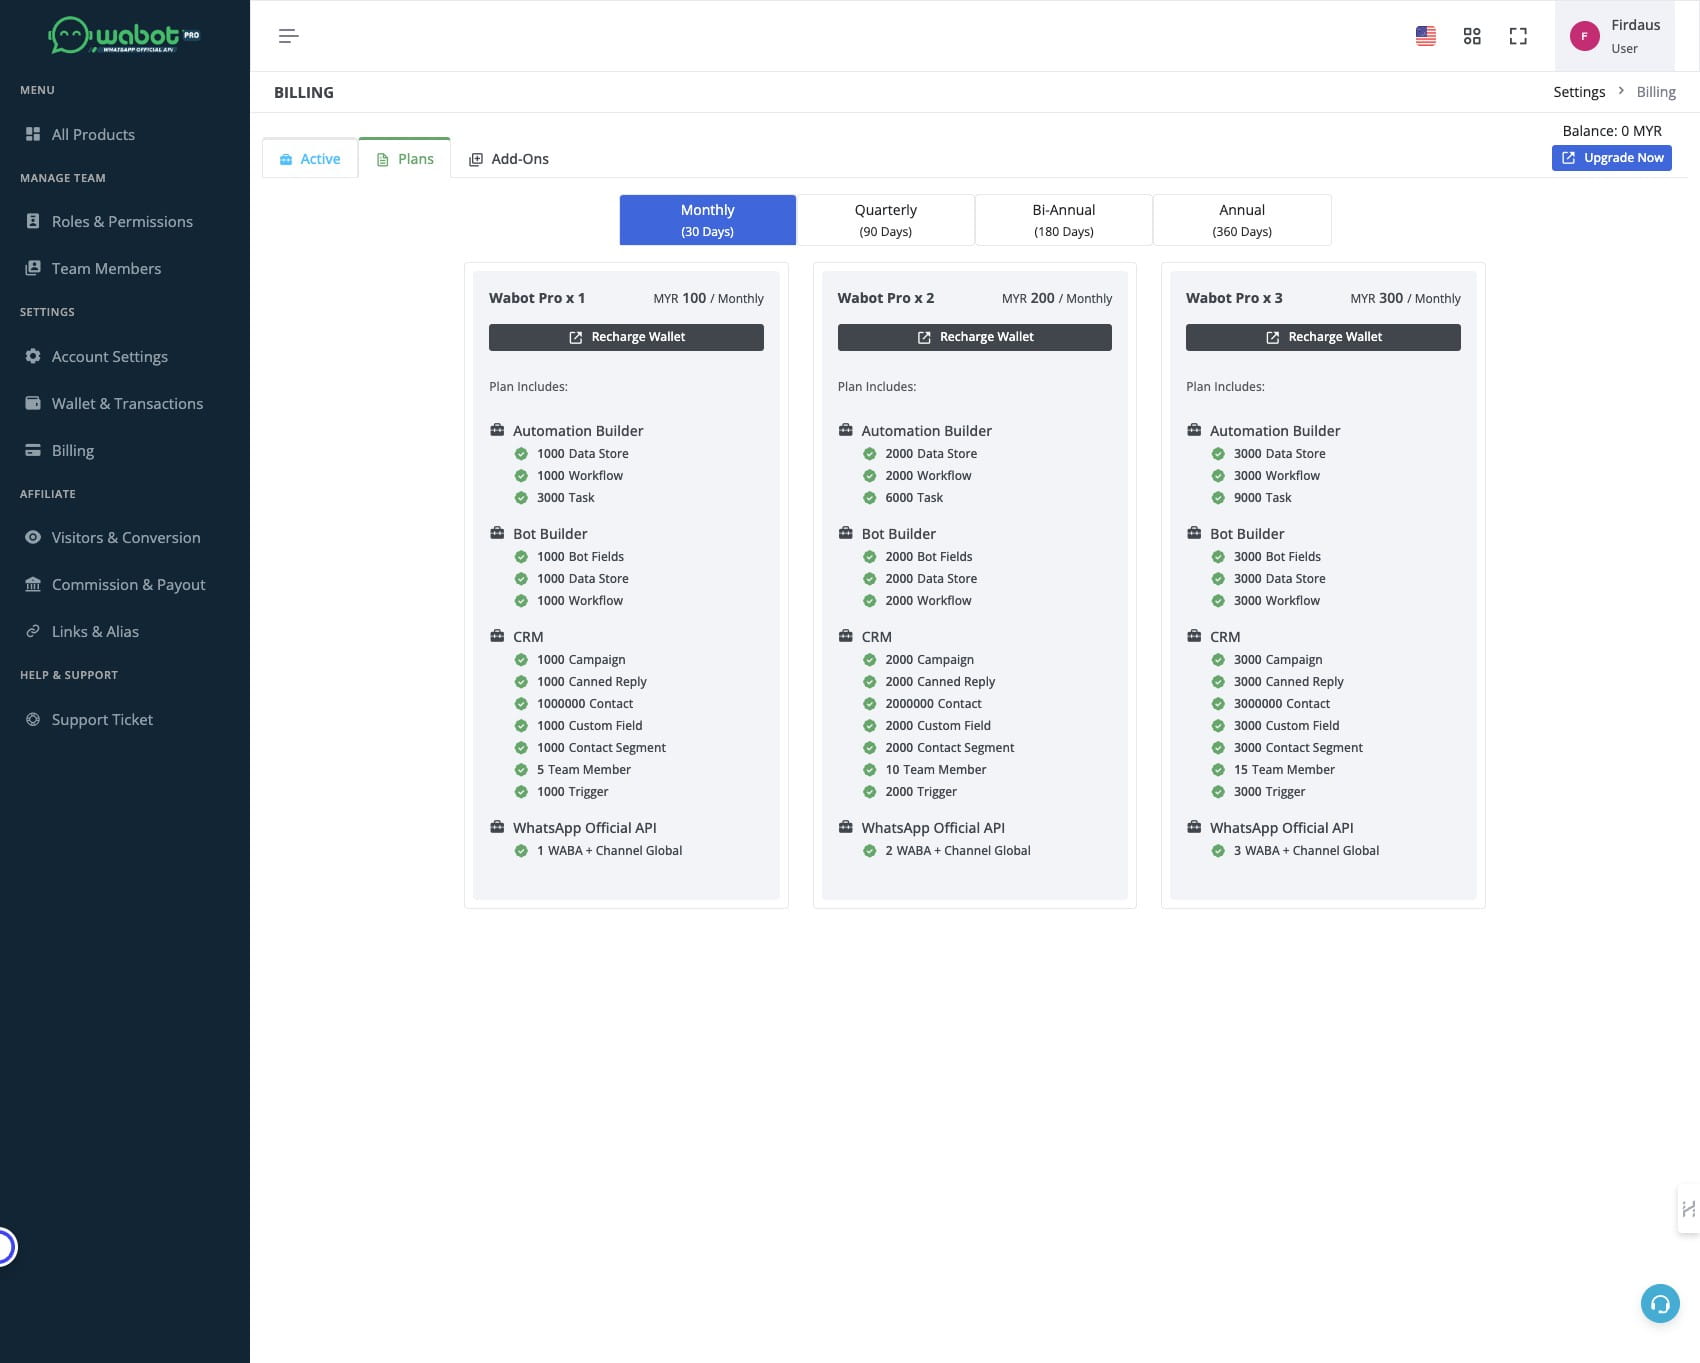Click the right-edge settings panel toggle
This screenshot has height=1363, width=1700.
pyautogui.click(x=1688, y=1209)
